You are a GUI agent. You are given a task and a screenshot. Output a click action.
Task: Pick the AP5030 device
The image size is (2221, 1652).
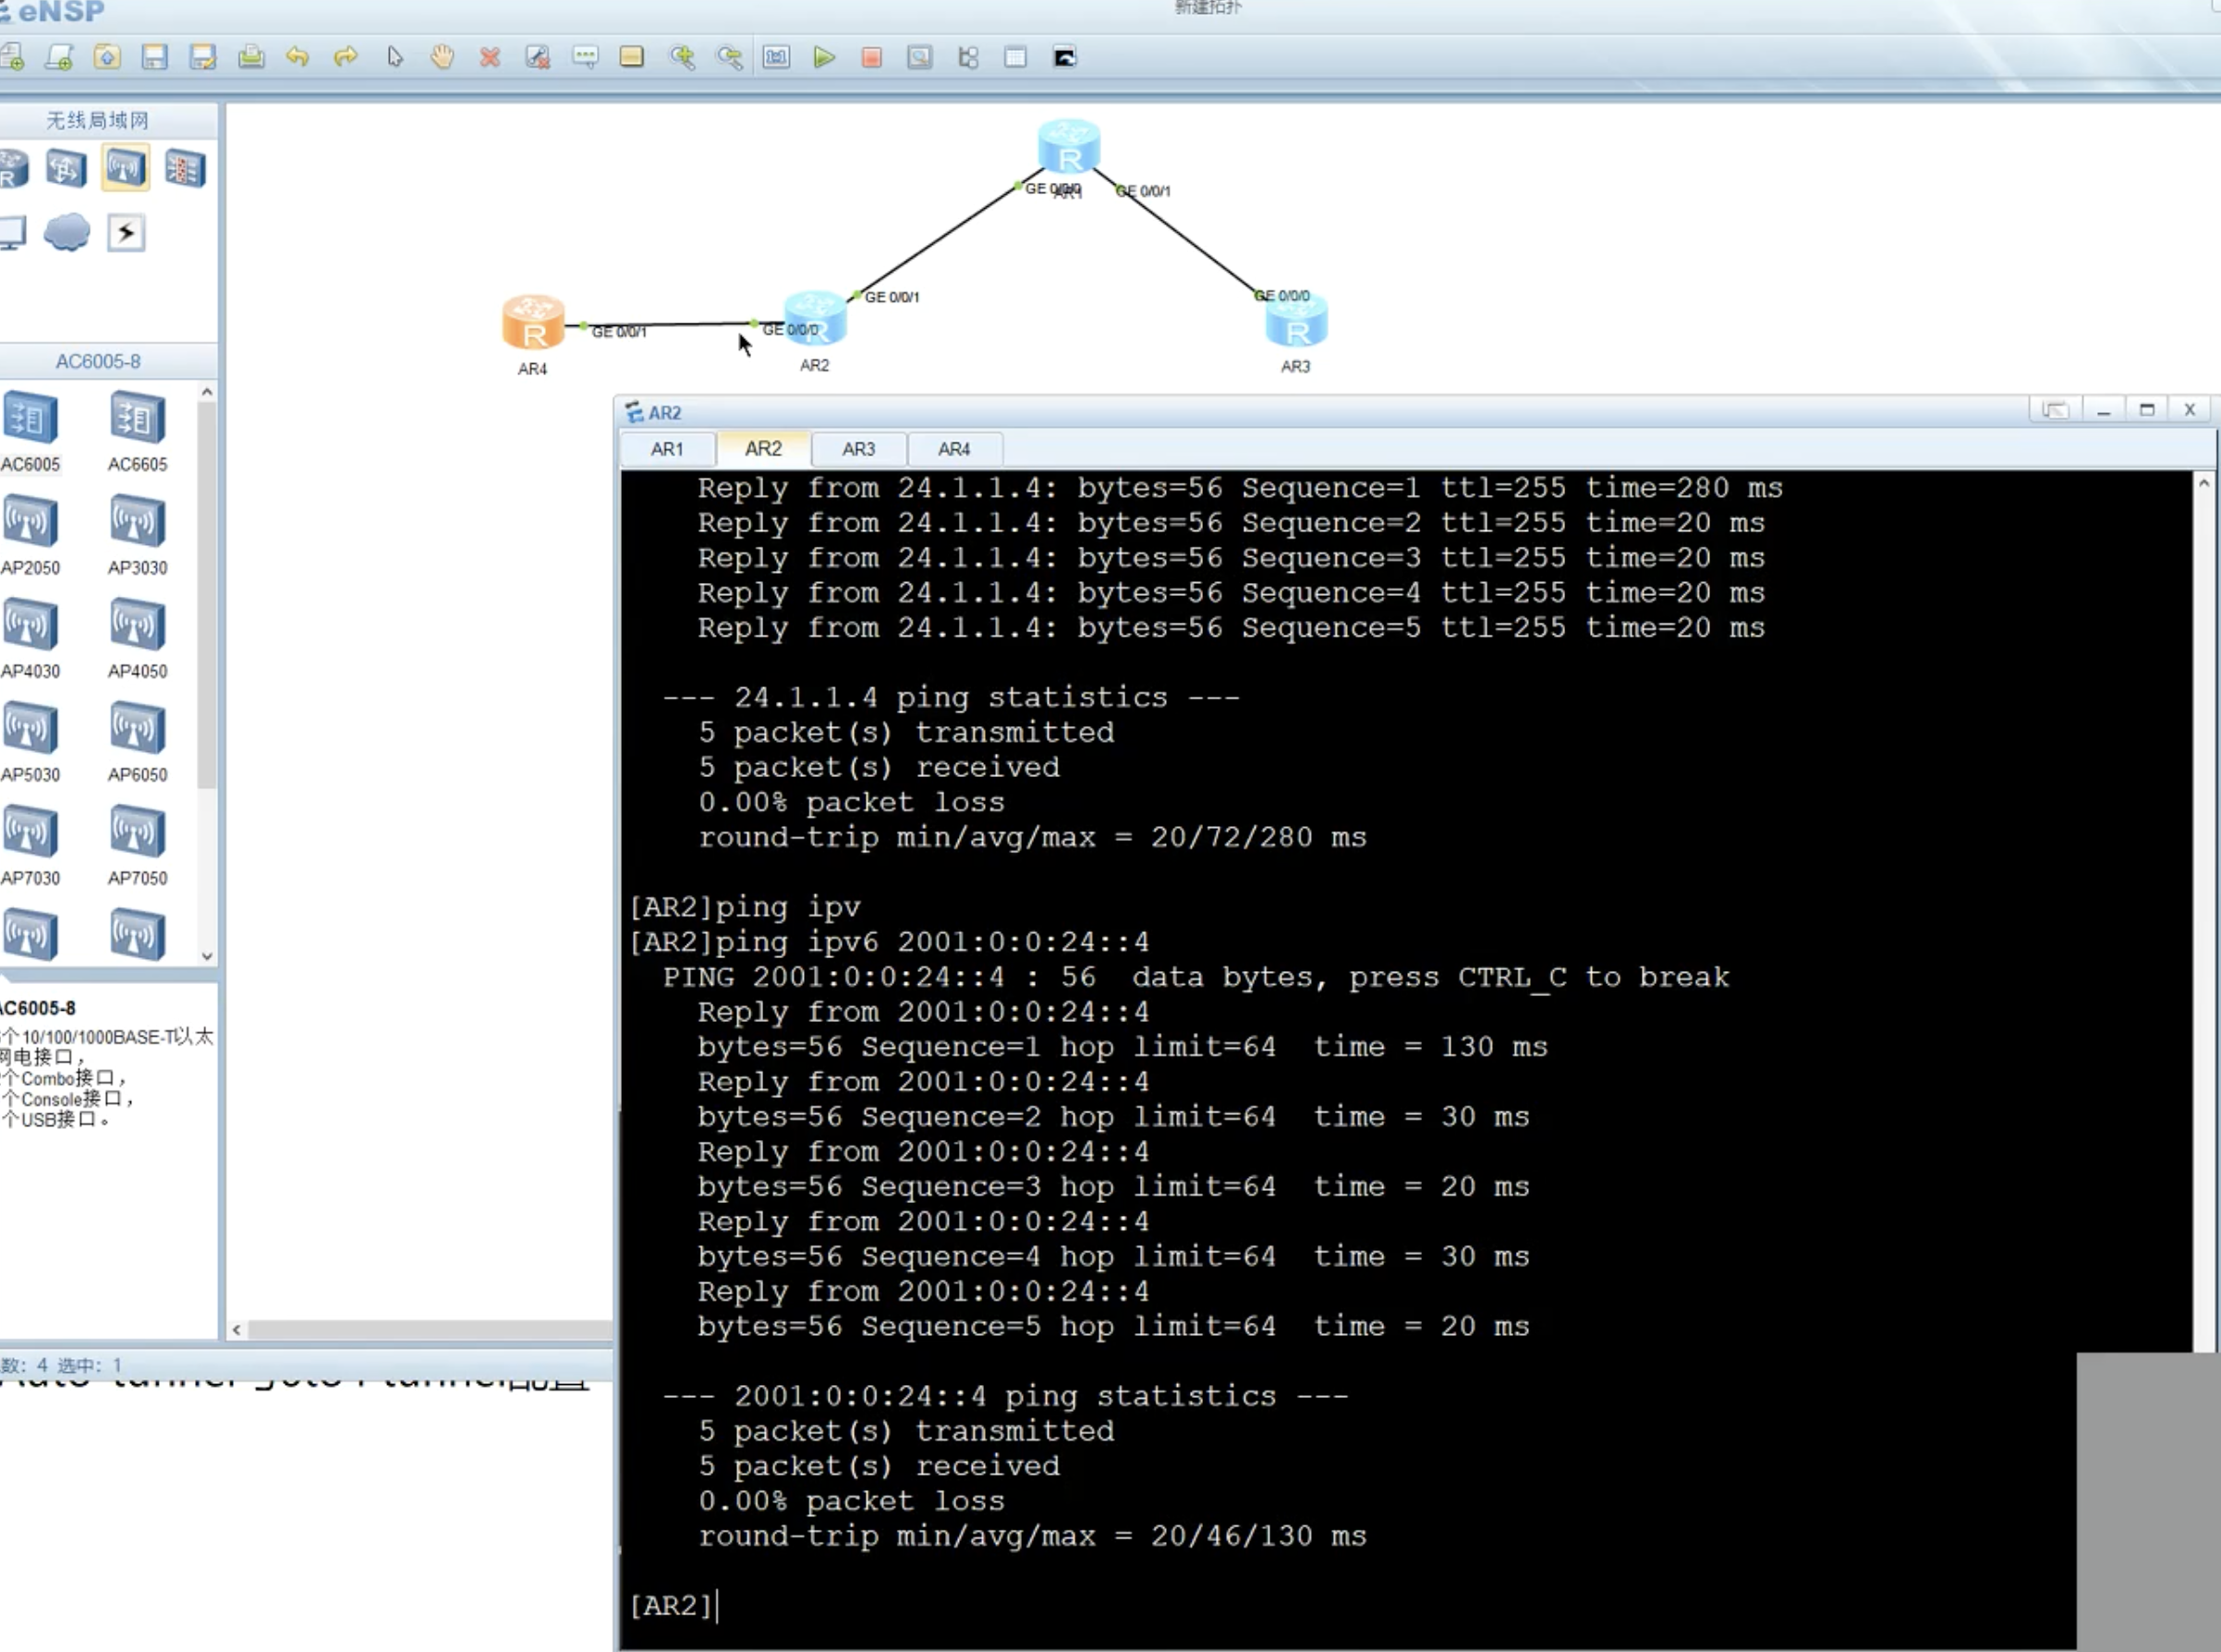(x=30, y=742)
